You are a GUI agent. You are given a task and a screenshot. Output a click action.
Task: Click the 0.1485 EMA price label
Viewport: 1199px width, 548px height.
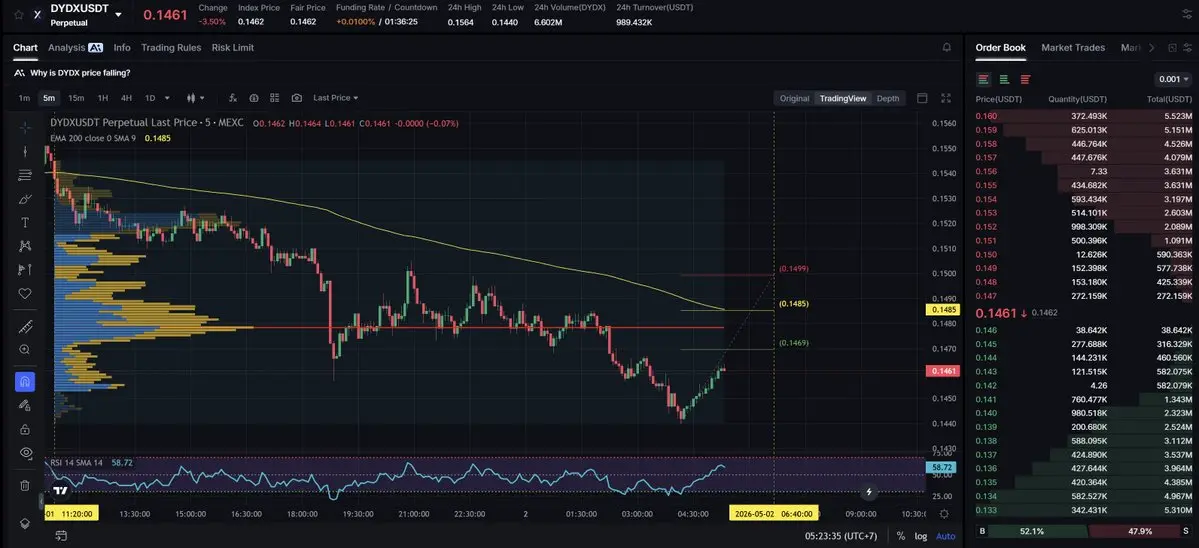[x=942, y=310]
